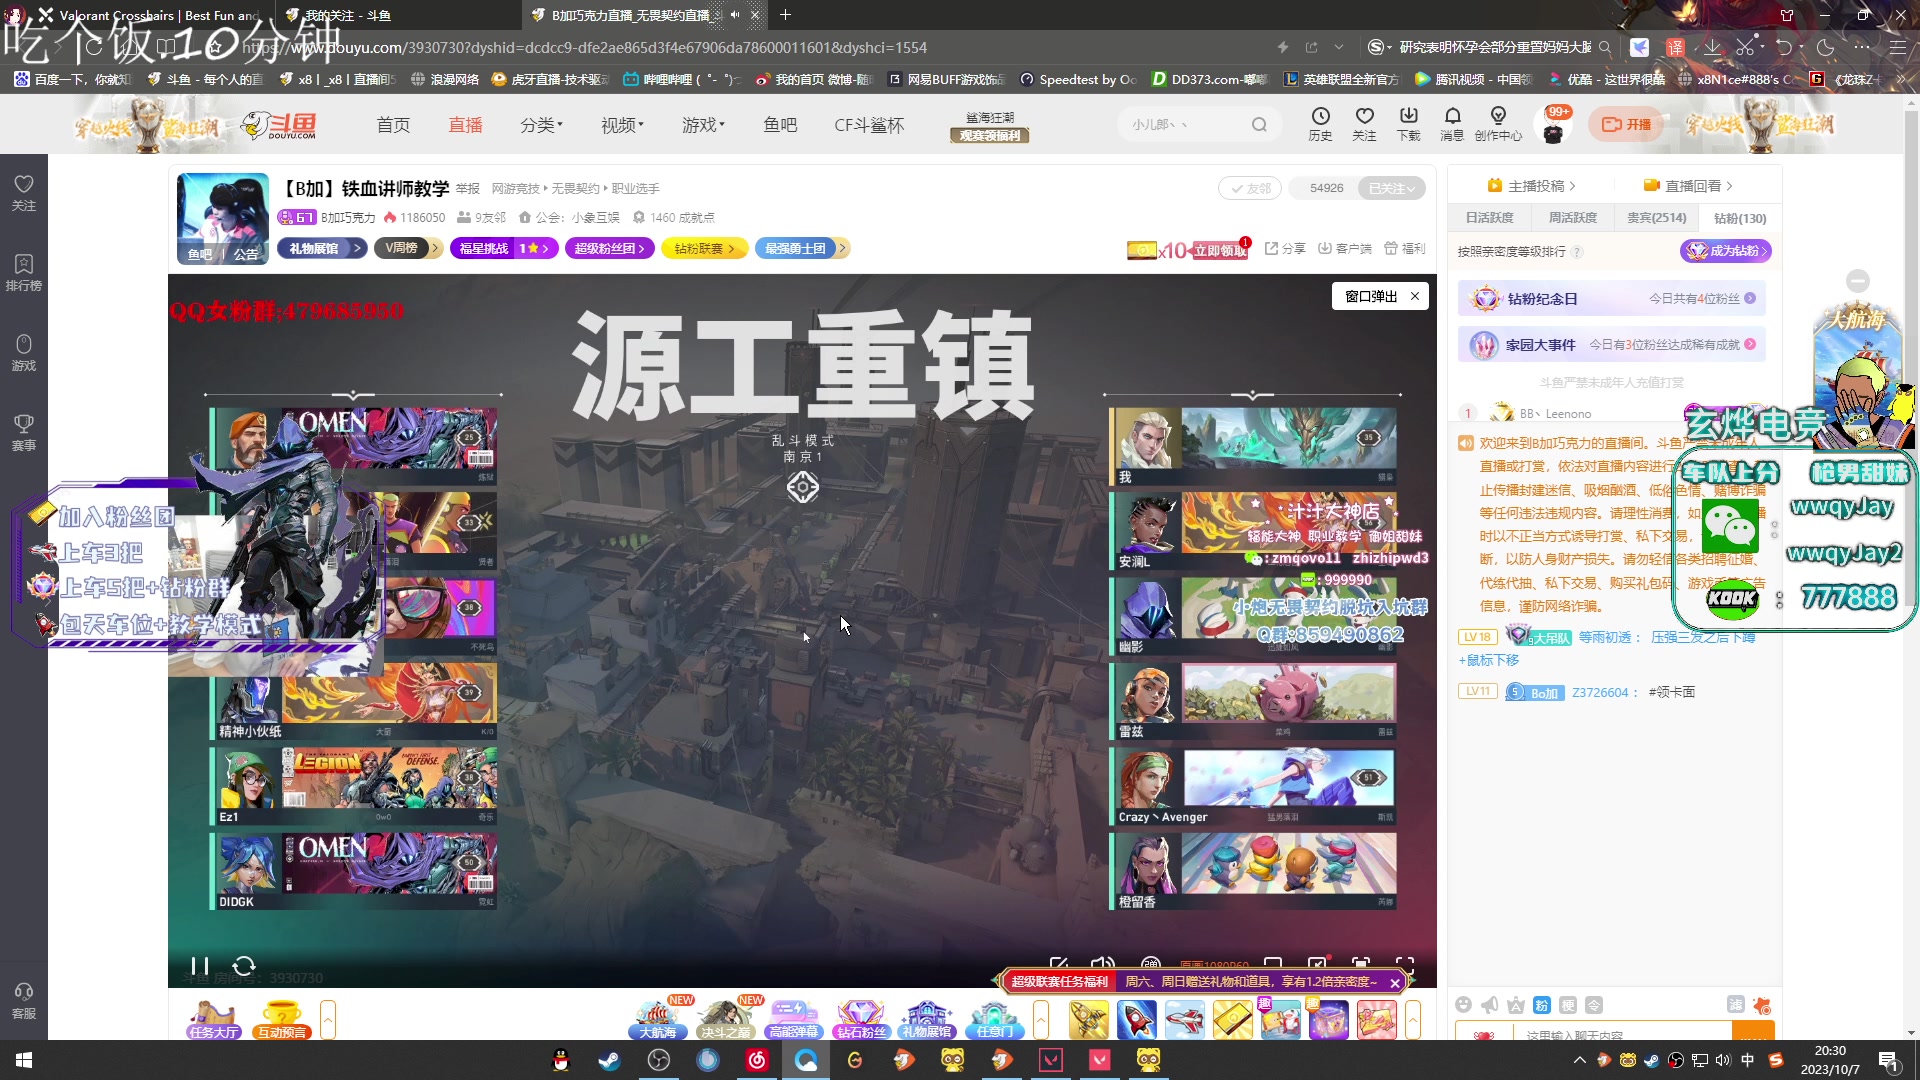Open CF斗鲨杯 navigation item
This screenshot has width=1920, height=1080.
pos(869,124)
